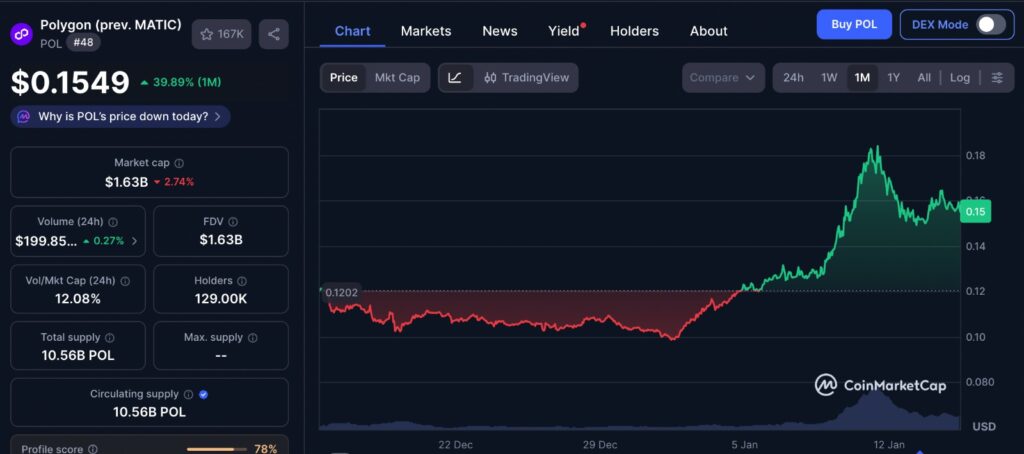The width and height of the screenshot is (1024, 454).
Task: Select Mkt Cap chart view
Action: coord(397,78)
